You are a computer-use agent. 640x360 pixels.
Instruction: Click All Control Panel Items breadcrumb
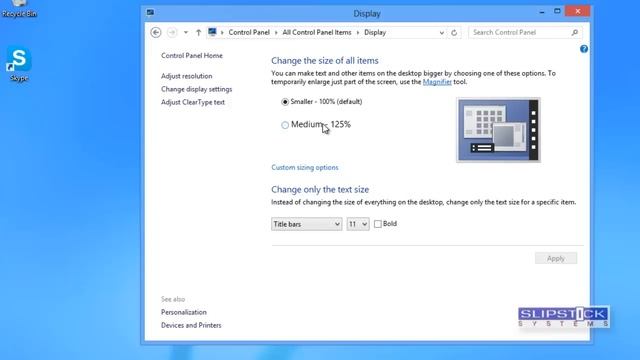(317, 32)
